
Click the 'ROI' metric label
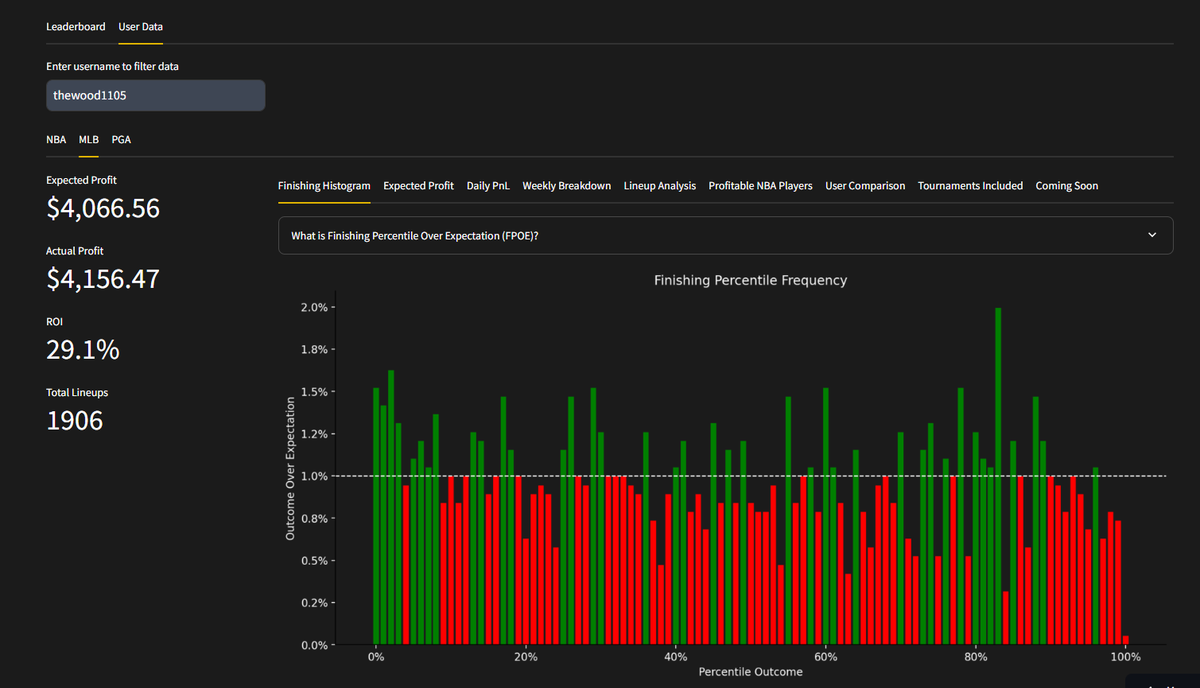54,321
